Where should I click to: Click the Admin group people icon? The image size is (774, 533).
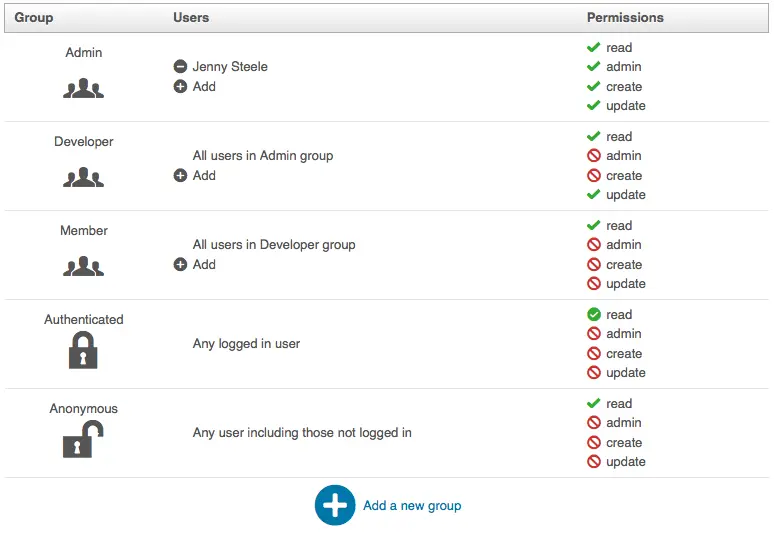83,88
